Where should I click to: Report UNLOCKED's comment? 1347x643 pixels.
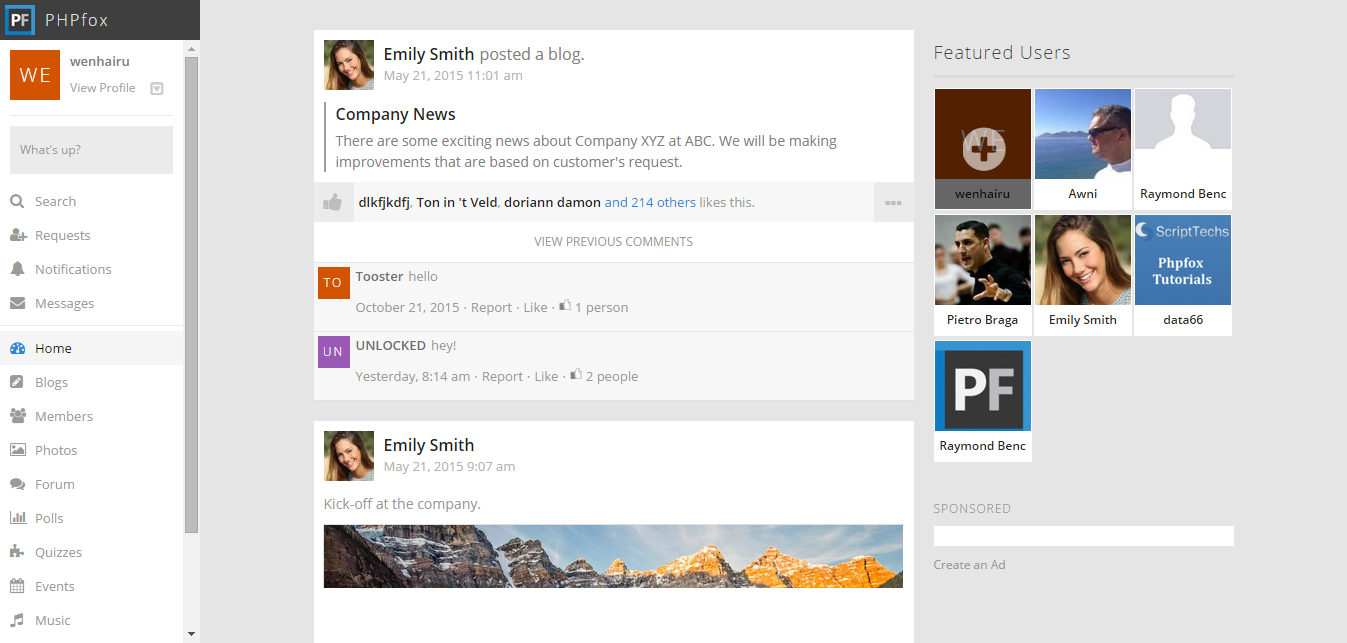502,376
